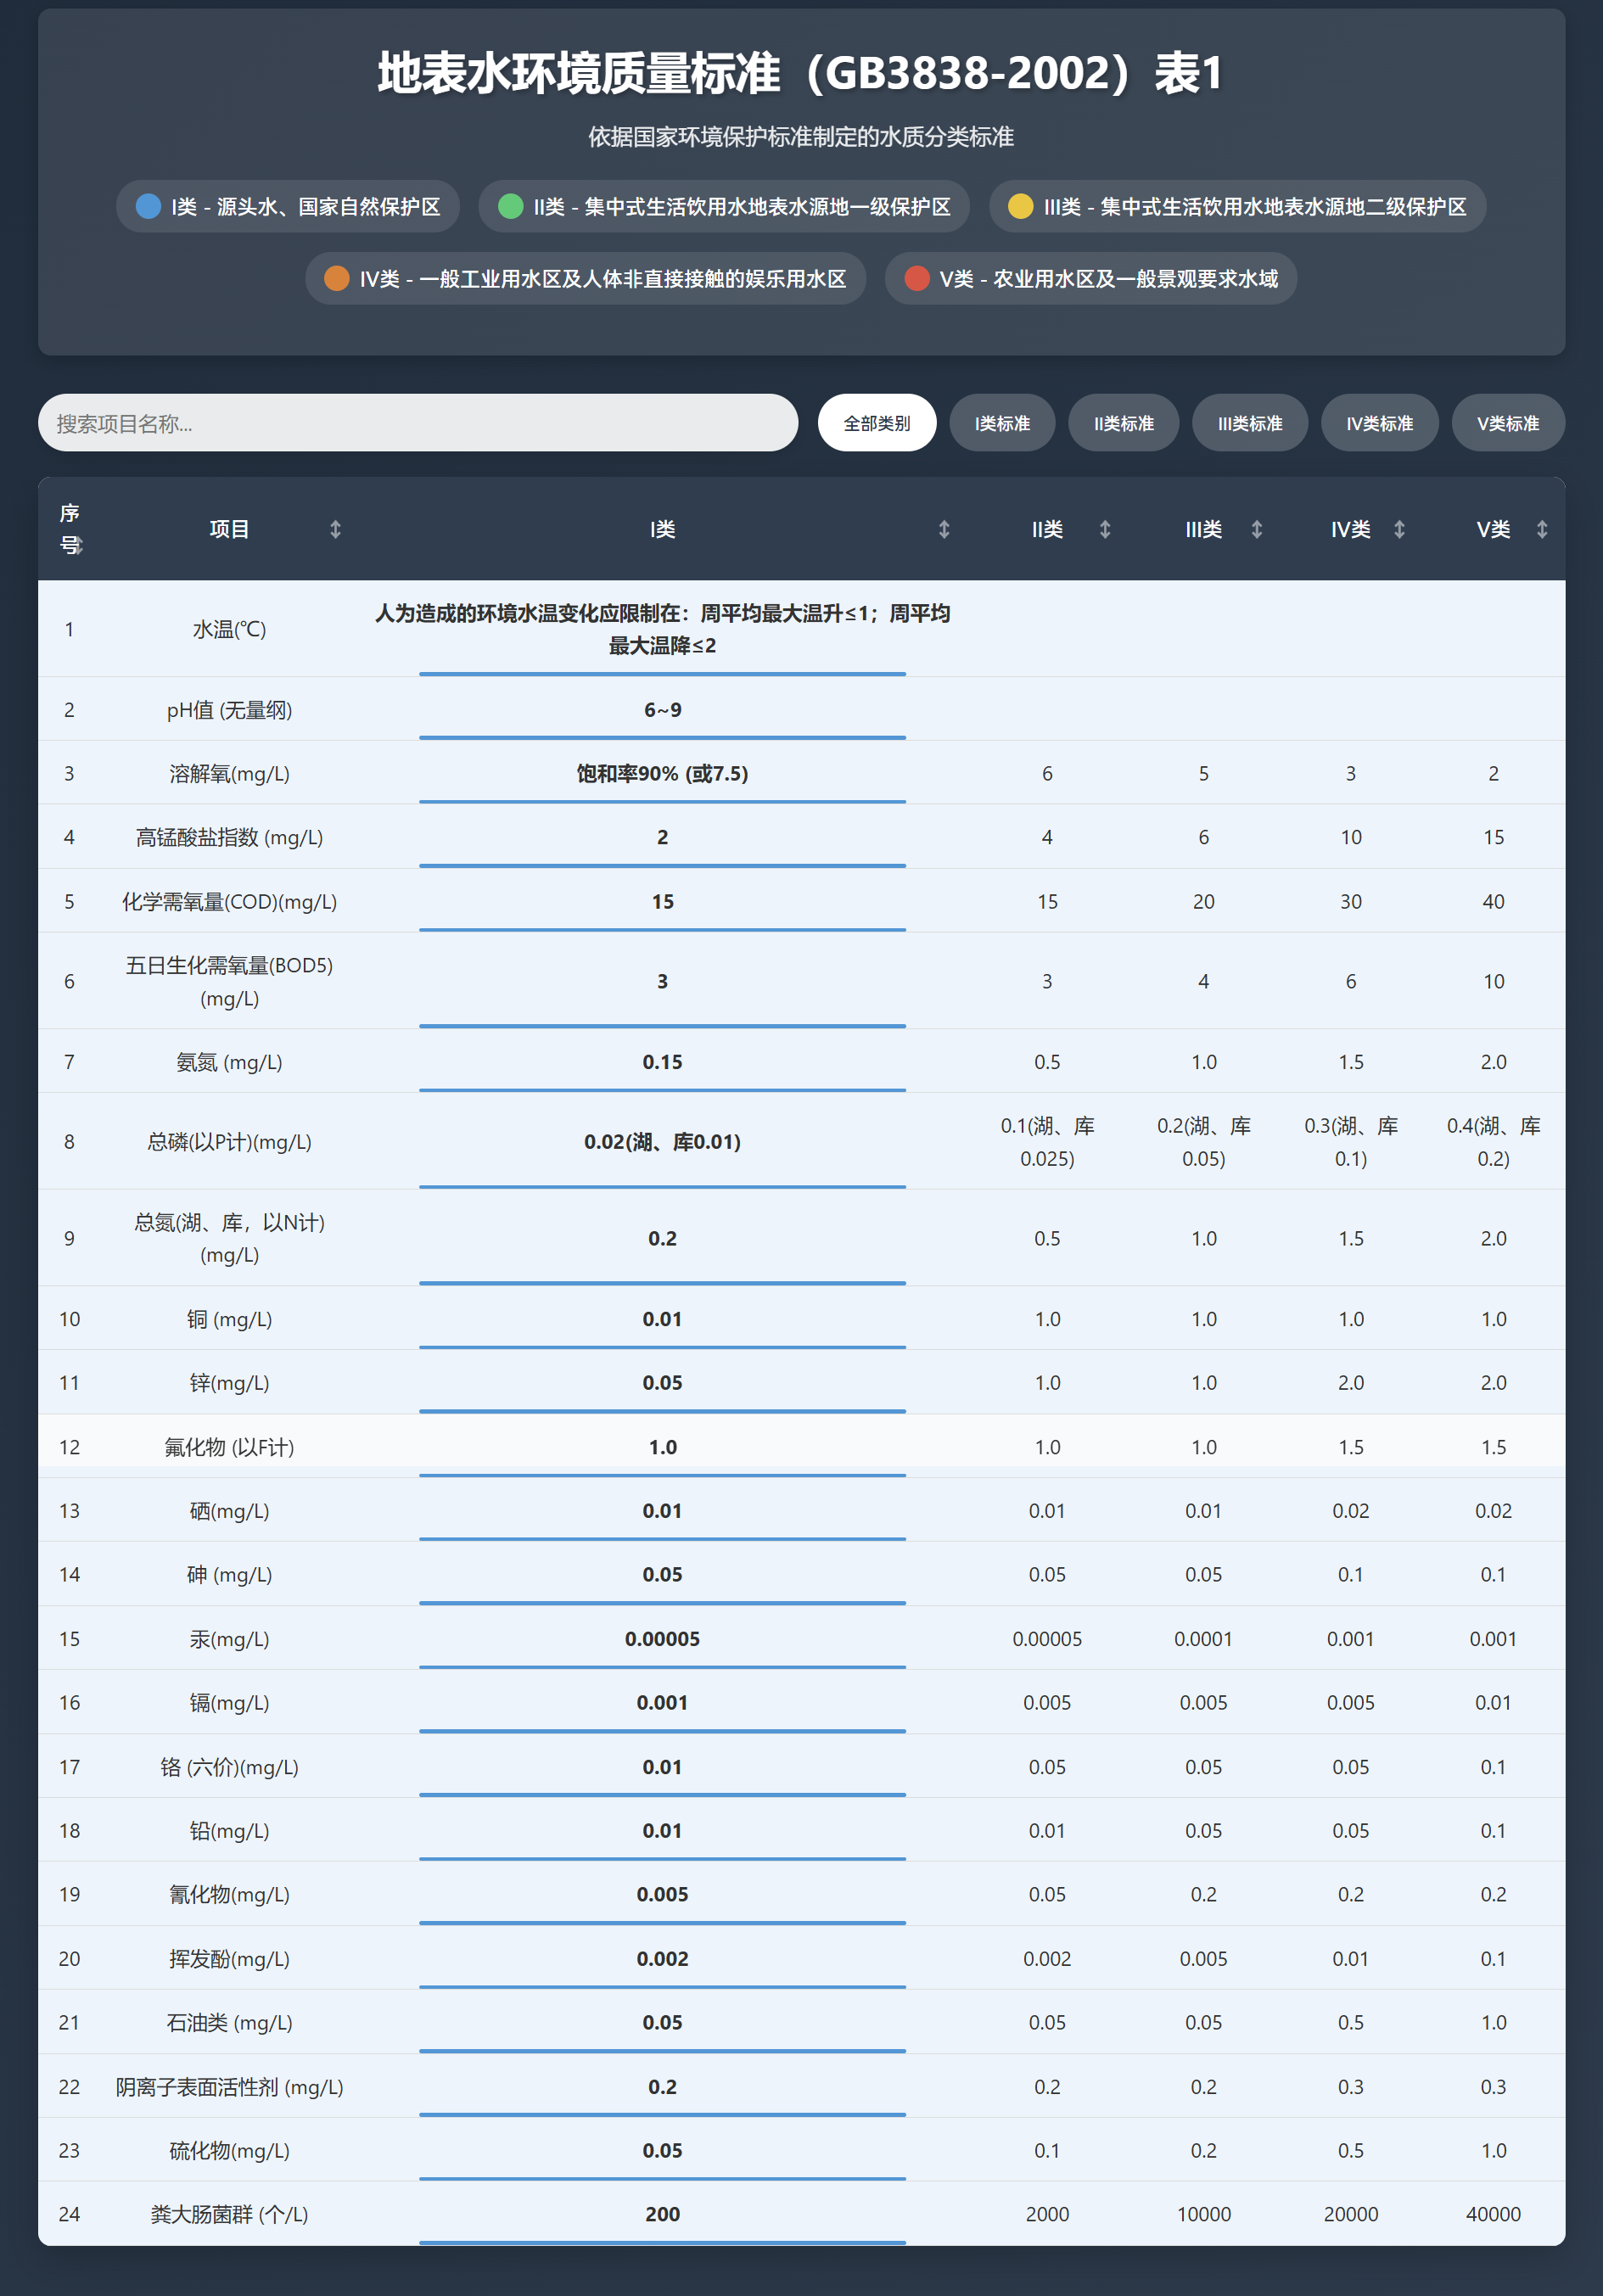1603x2296 pixels.
Task: Click the 项目 column header text
Action: [x=229, y=529]
